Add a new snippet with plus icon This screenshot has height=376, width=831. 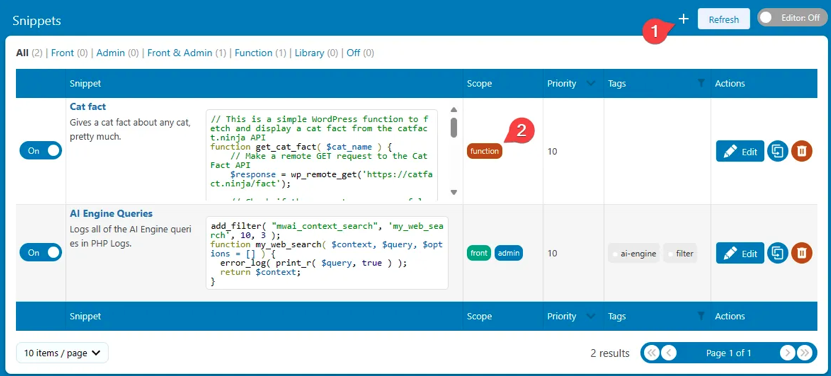coord(684,19)
